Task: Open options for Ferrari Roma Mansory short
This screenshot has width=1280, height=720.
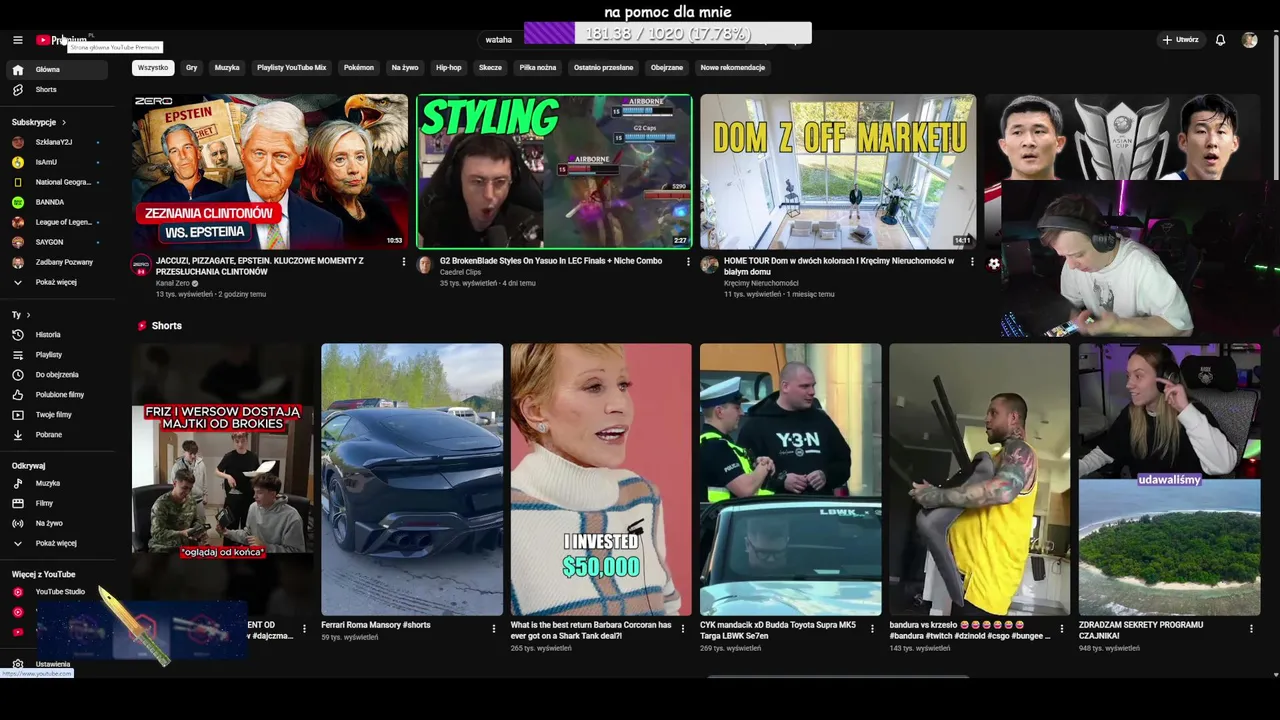Action: pyautogui.click(x=494, y=629)
